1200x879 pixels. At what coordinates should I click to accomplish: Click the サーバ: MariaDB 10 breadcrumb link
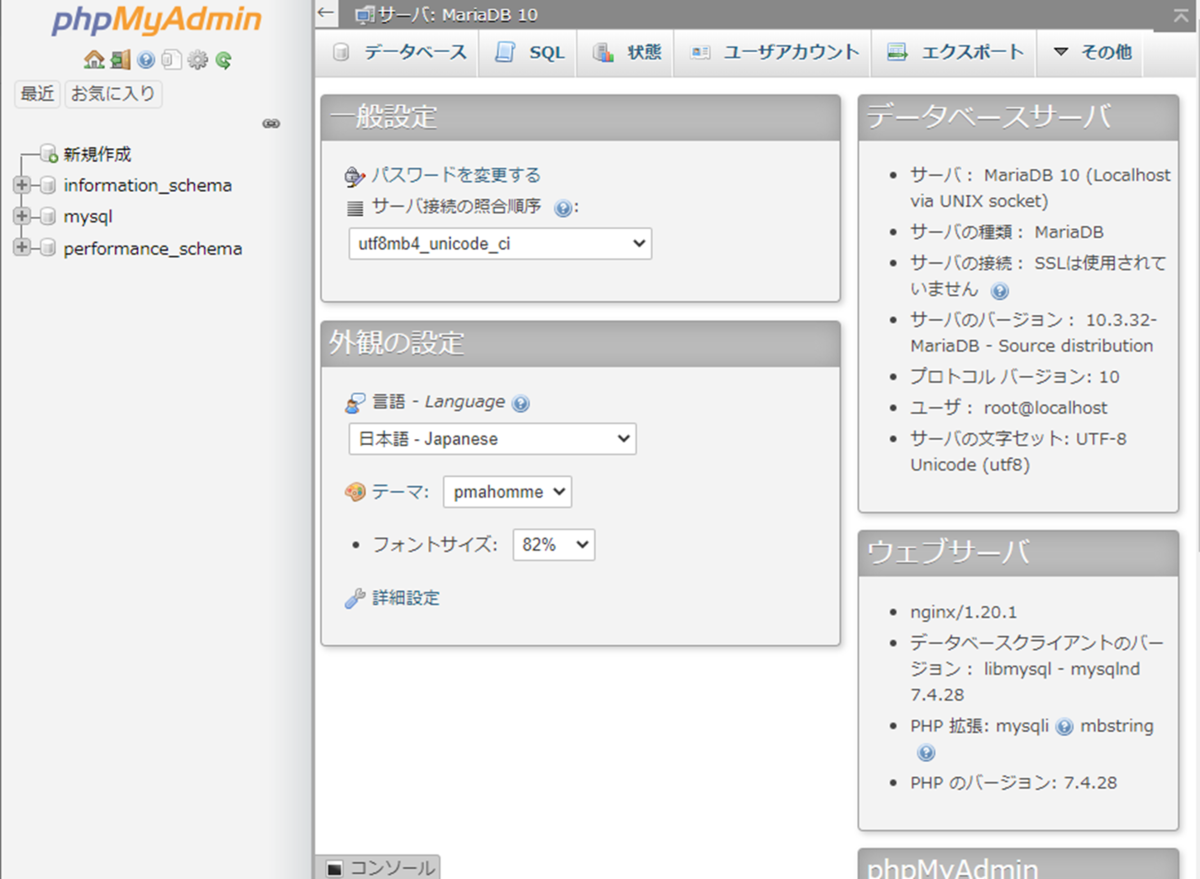(x=460, y=15)
